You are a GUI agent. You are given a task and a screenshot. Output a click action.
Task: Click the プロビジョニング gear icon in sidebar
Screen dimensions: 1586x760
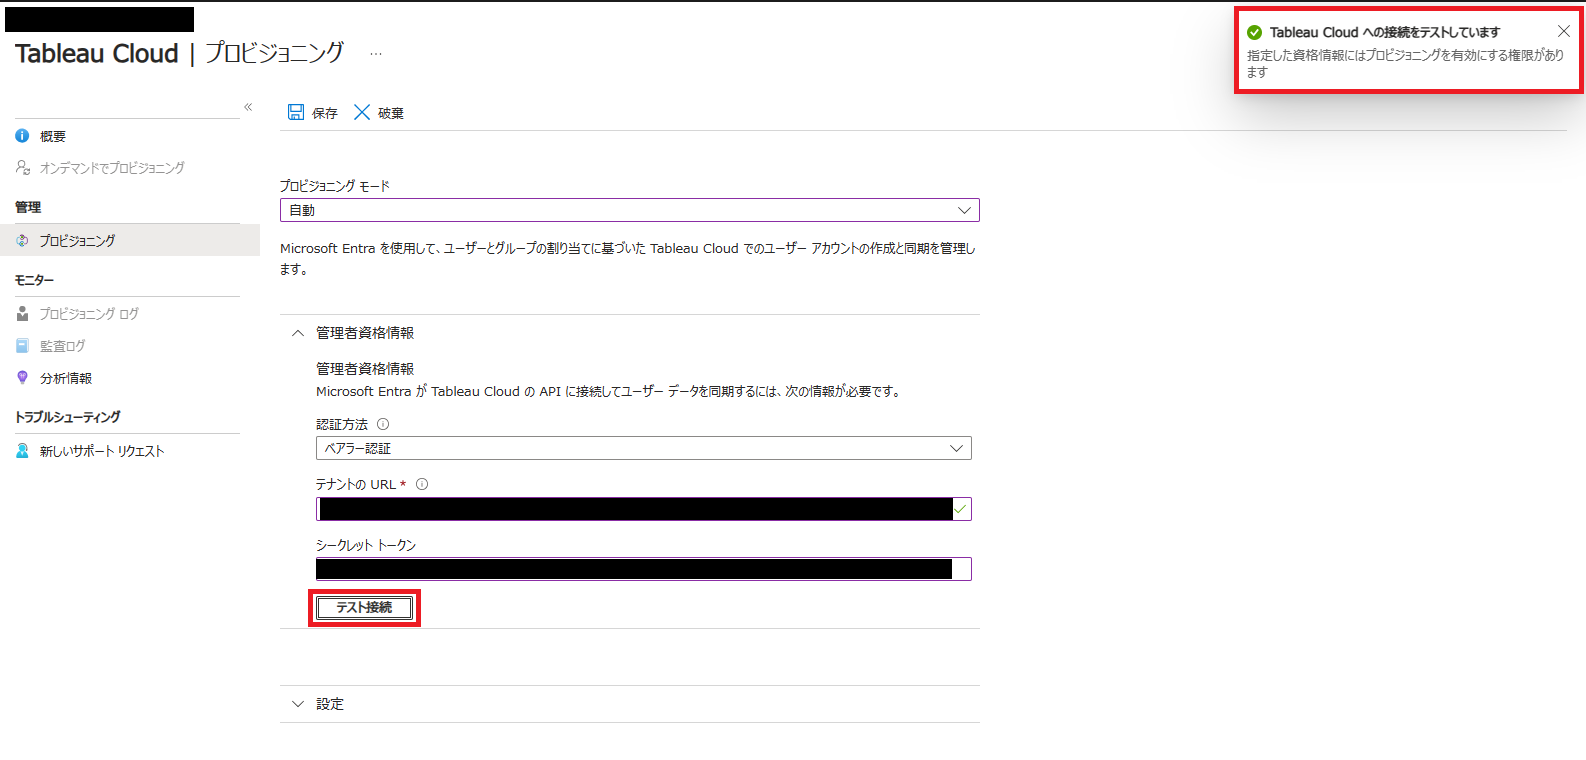tap(22, 241)
